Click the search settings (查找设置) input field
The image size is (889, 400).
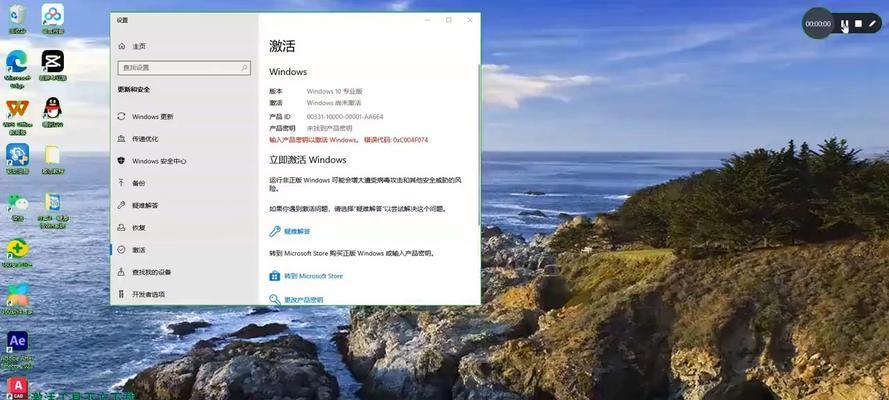pos(184,68)
